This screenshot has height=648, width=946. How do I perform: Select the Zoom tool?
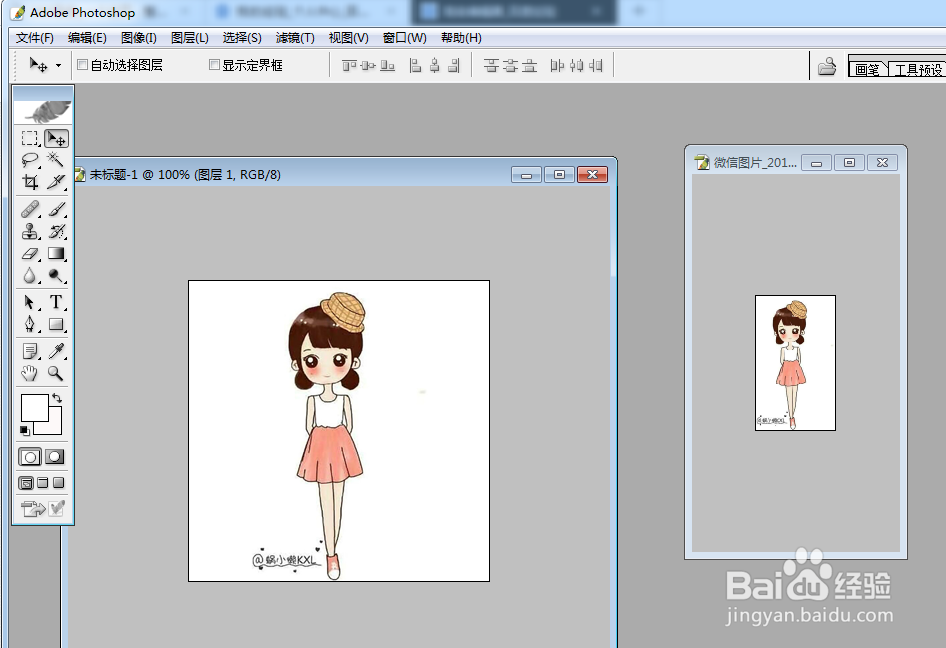pos(56,373)
